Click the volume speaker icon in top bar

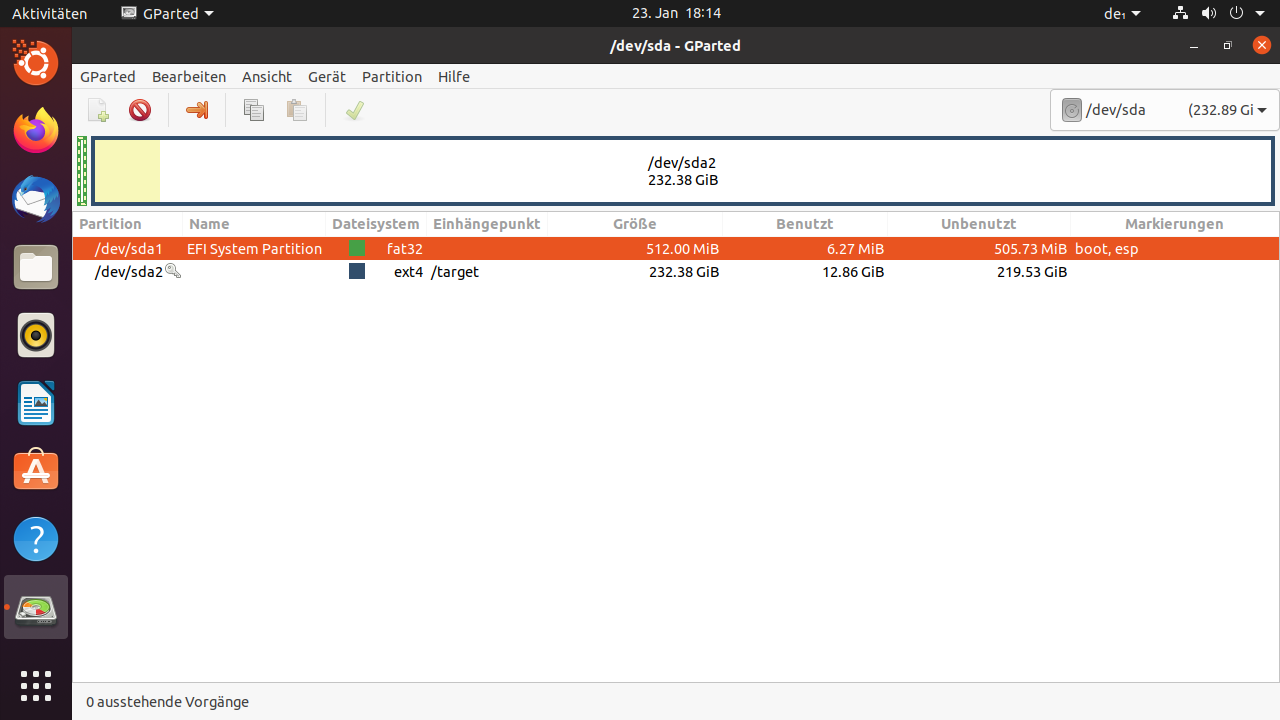[1209, 13]
